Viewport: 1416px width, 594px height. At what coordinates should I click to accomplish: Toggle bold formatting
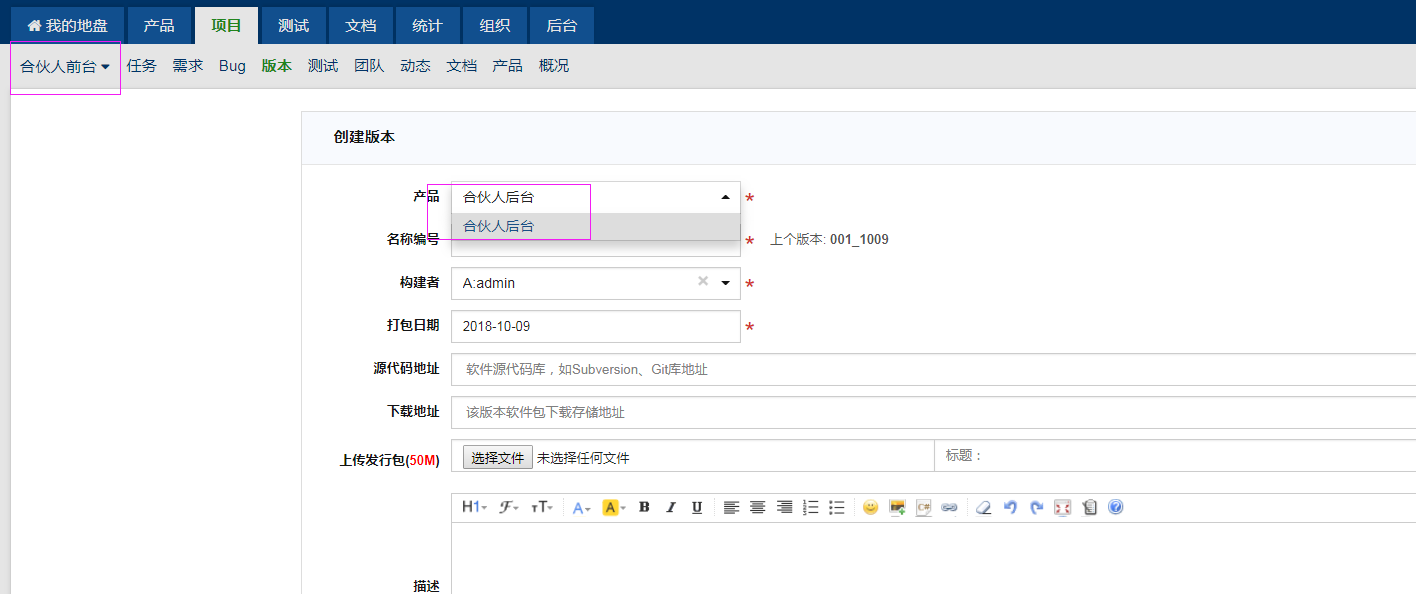click(x=644, y=508)
